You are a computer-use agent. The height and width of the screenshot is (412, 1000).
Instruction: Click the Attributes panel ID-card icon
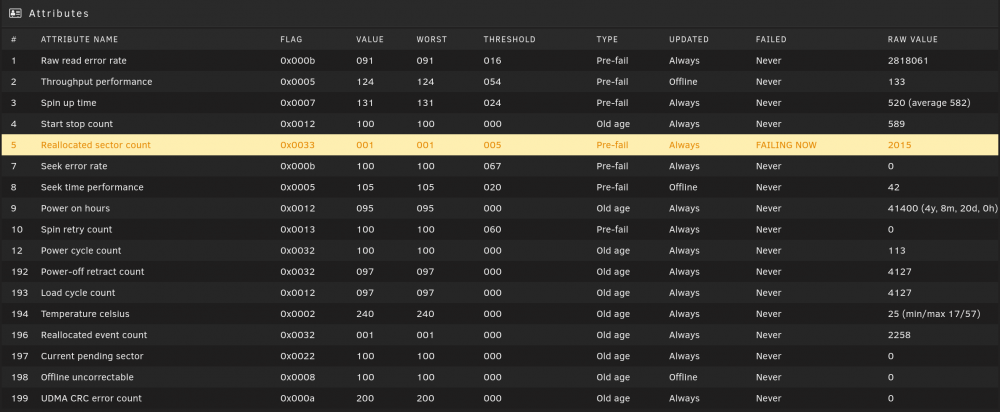(x=15, y=13)
